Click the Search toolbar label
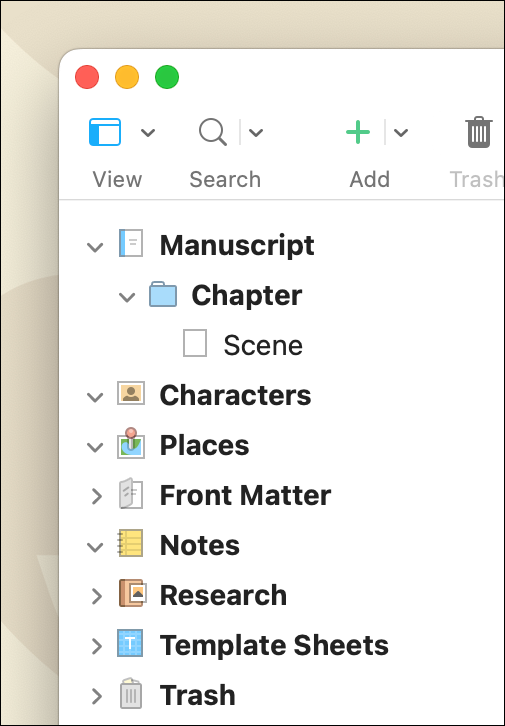The height and width of the screenshot is (726, 505). (x=225, y=179)
